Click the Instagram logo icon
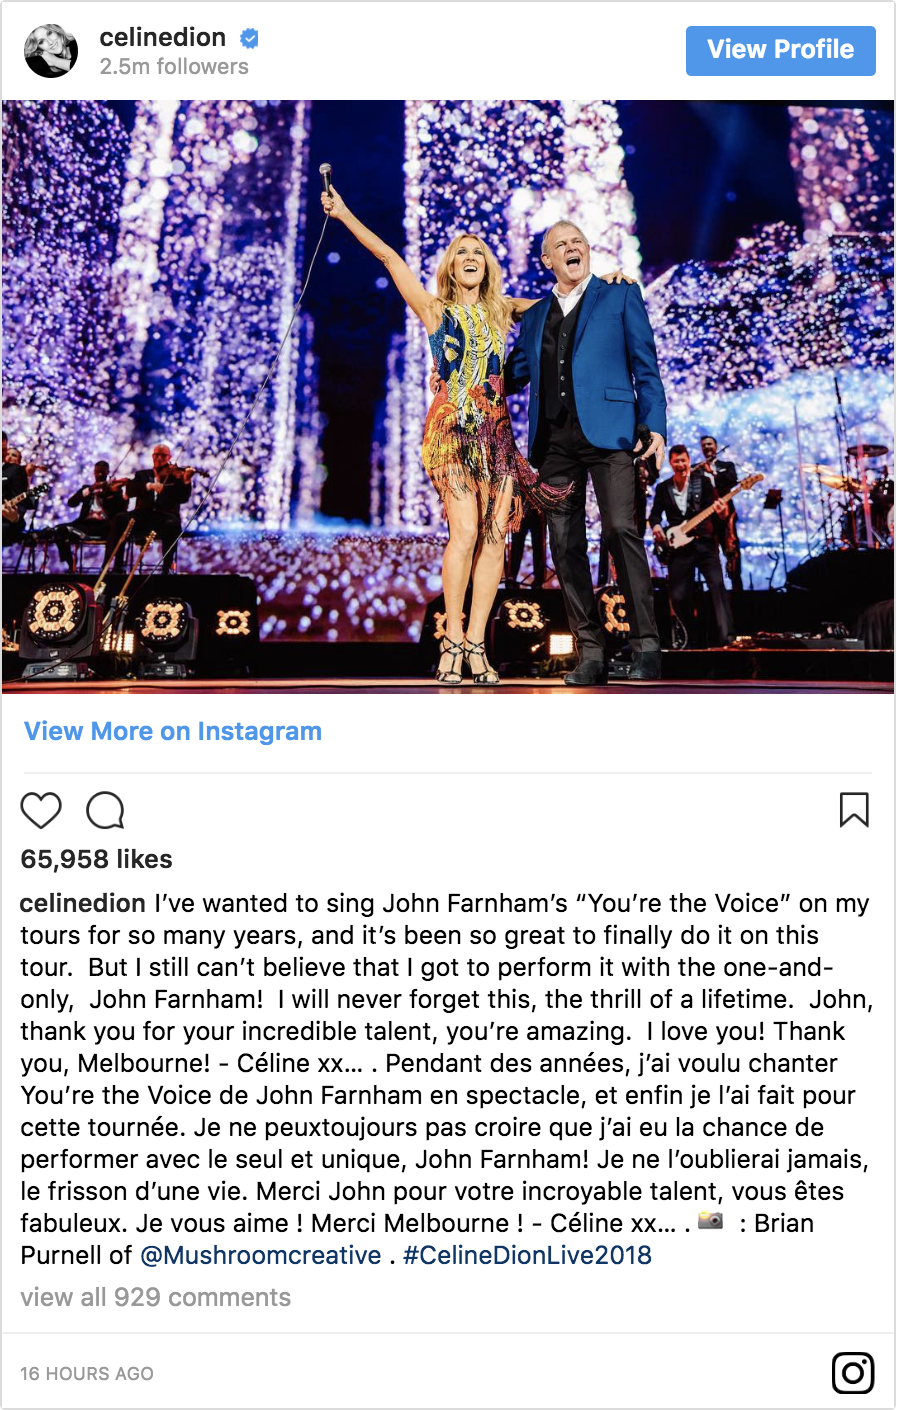902x1410 pixels. pyautogui.click(x=853, y=1373)
